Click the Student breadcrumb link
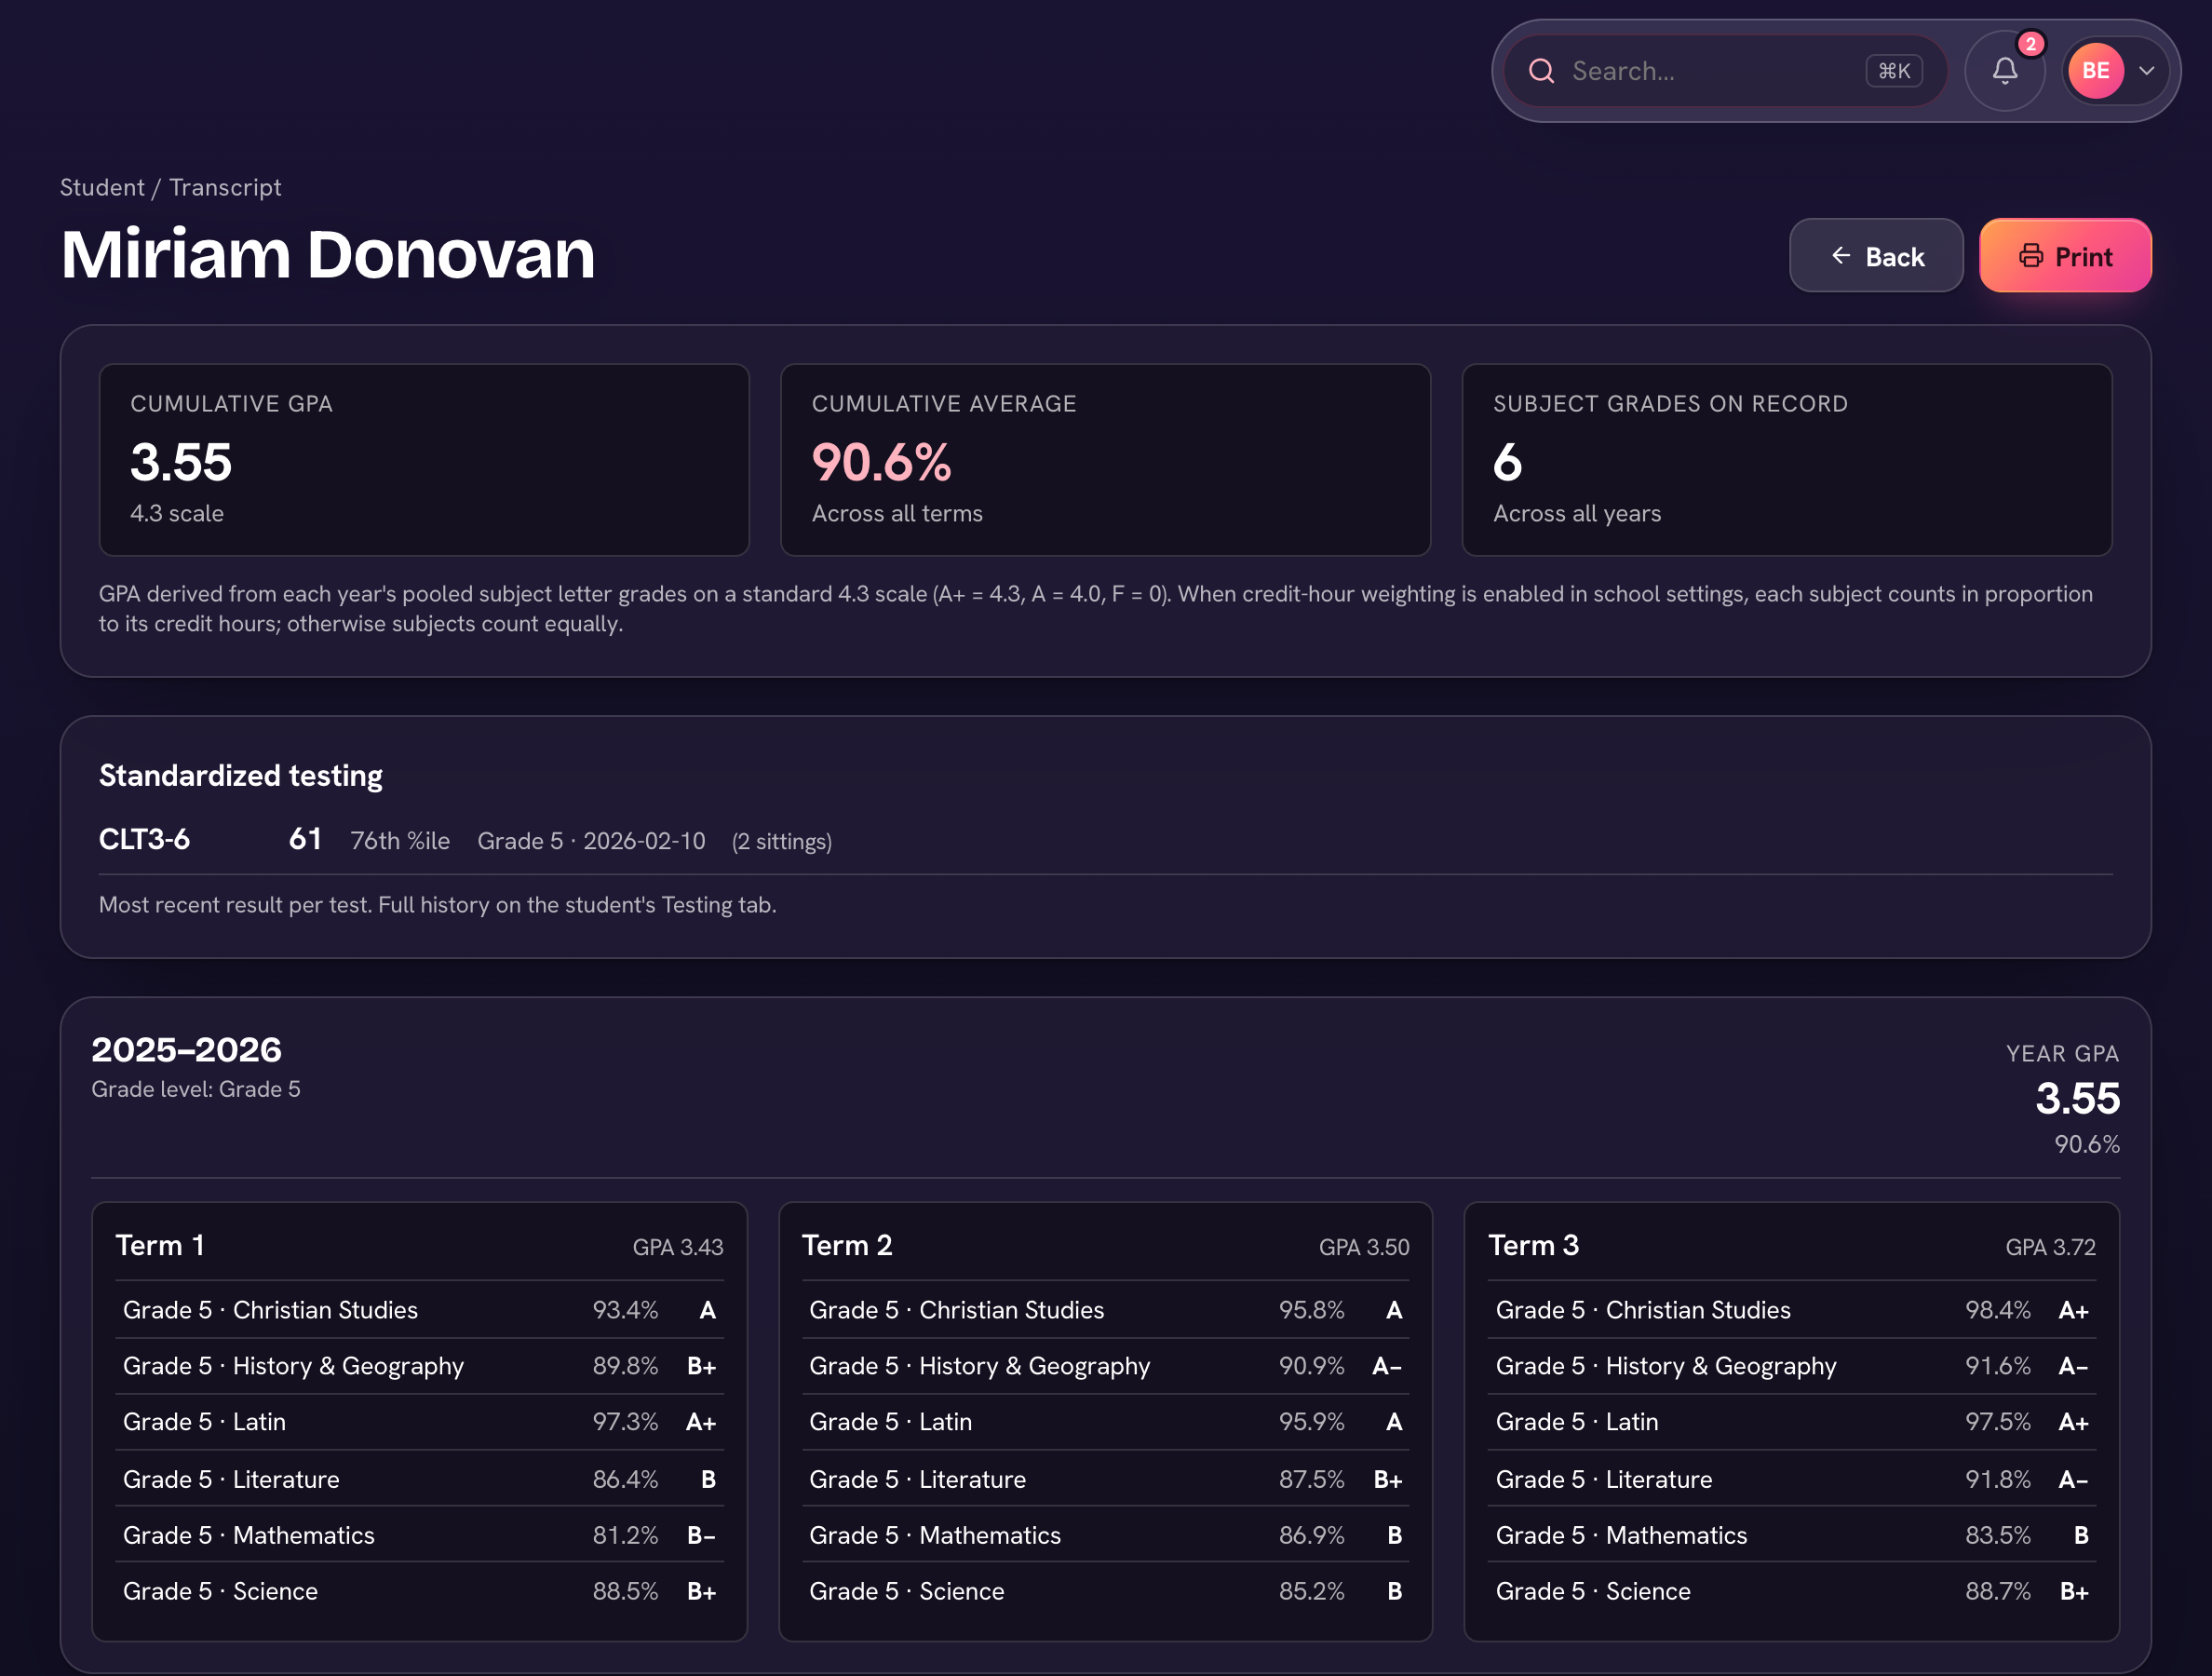This screenshot has height=1676, width=2212. [102, 188]
